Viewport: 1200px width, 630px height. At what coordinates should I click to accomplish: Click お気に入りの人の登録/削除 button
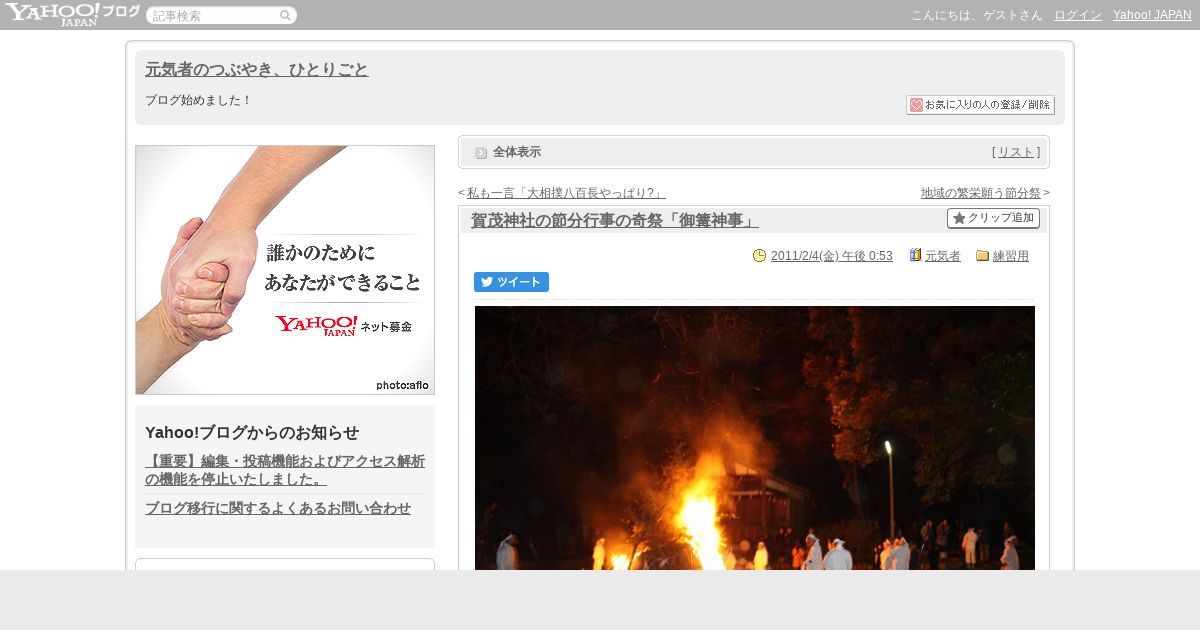coord(980,105)
